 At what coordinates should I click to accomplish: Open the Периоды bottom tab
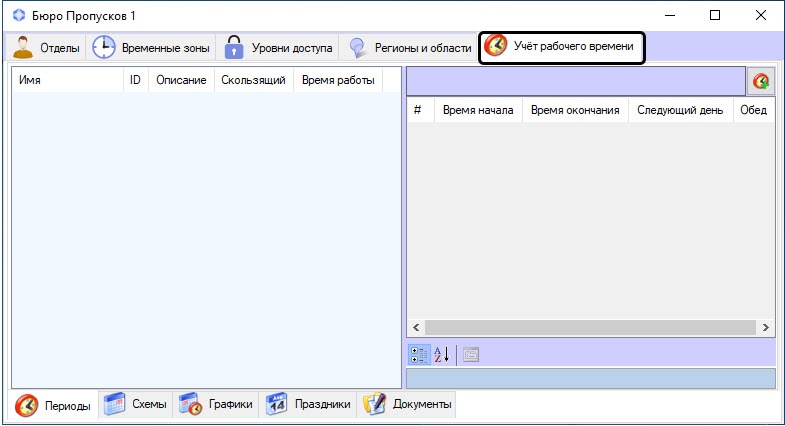pyautogui.click(x=54, y=405)
